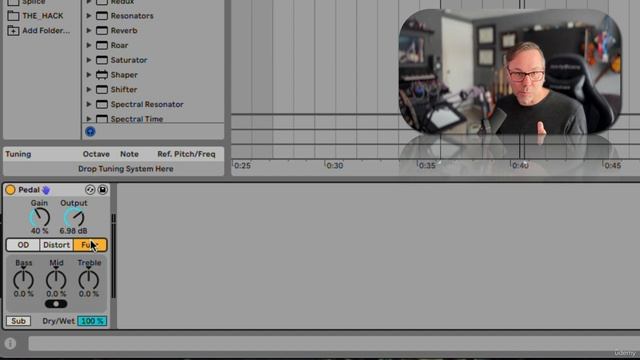The height and width of the screenshot is (360, 640).
Task: Click the Pedal hot-swap preset icon
Action: (90, 190)
